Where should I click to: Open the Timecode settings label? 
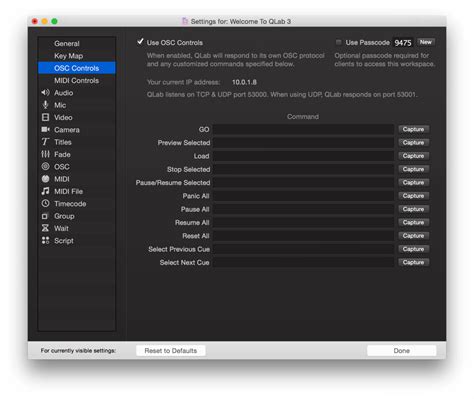[x=70, y=204]
